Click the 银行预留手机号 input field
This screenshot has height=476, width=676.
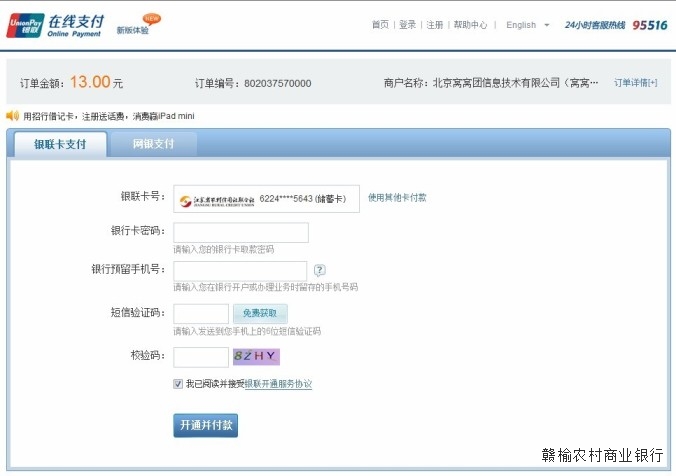(240, 271)
